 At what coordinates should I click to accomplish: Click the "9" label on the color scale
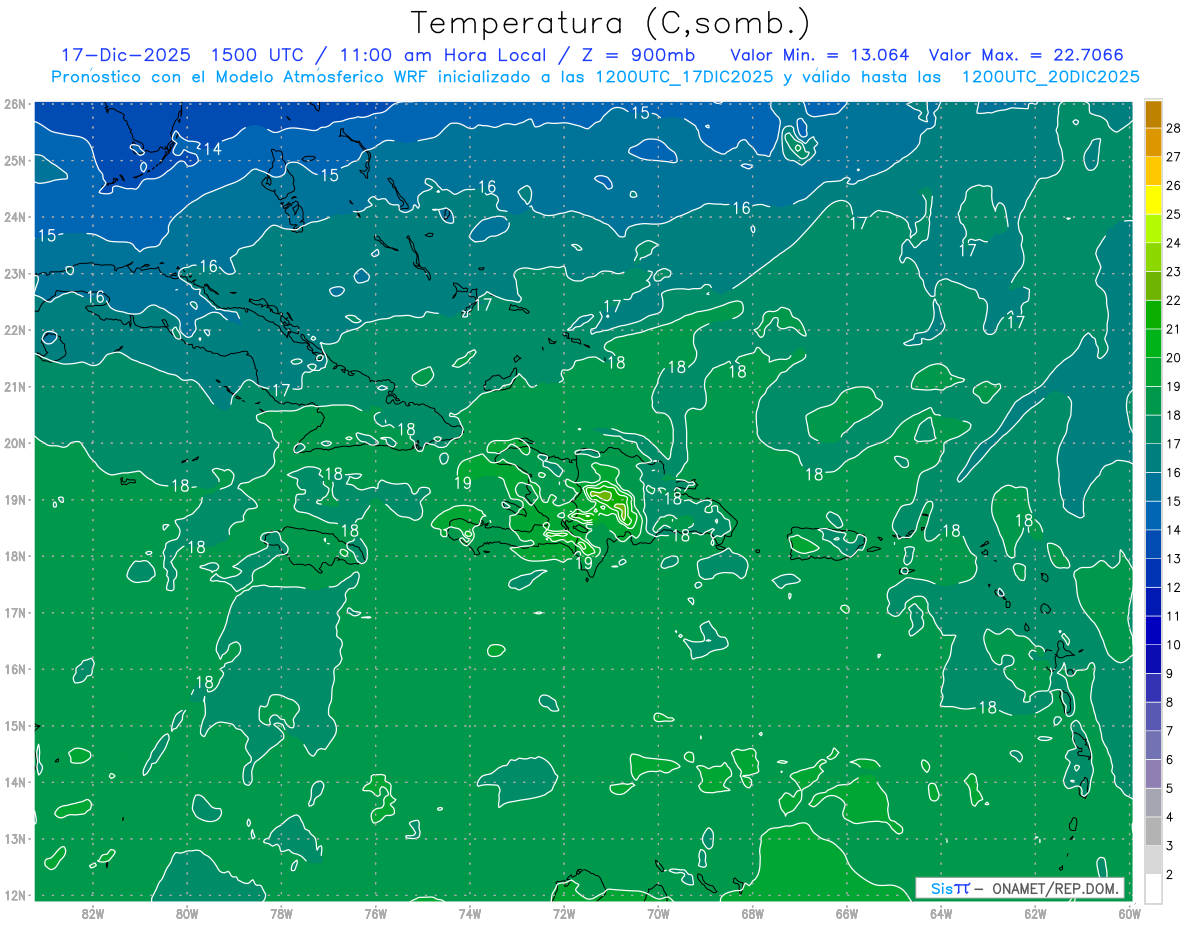pos(1169,673)
